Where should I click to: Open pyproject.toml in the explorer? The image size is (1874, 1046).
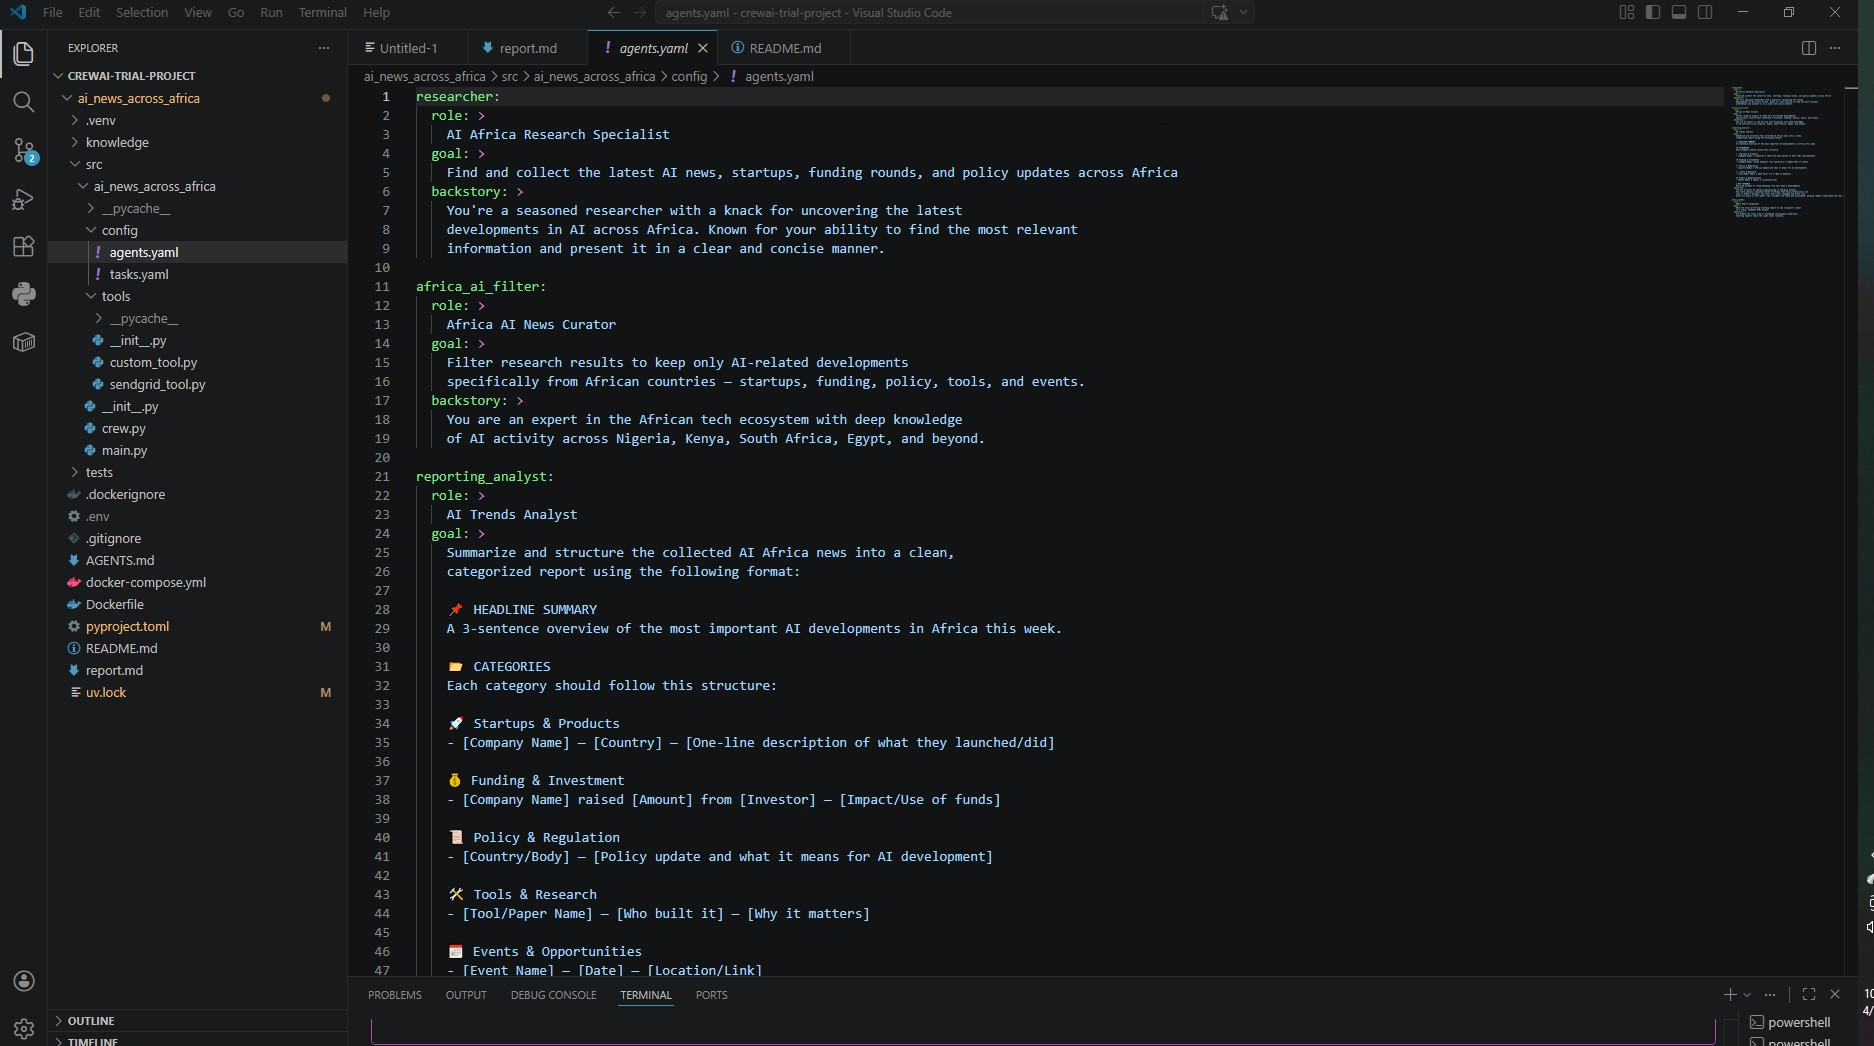click(x=127, y=626)
